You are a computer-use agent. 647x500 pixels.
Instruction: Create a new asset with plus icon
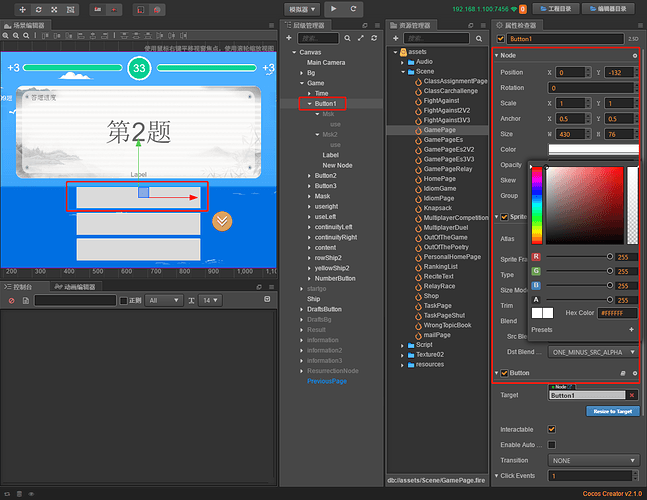[395, 38]
